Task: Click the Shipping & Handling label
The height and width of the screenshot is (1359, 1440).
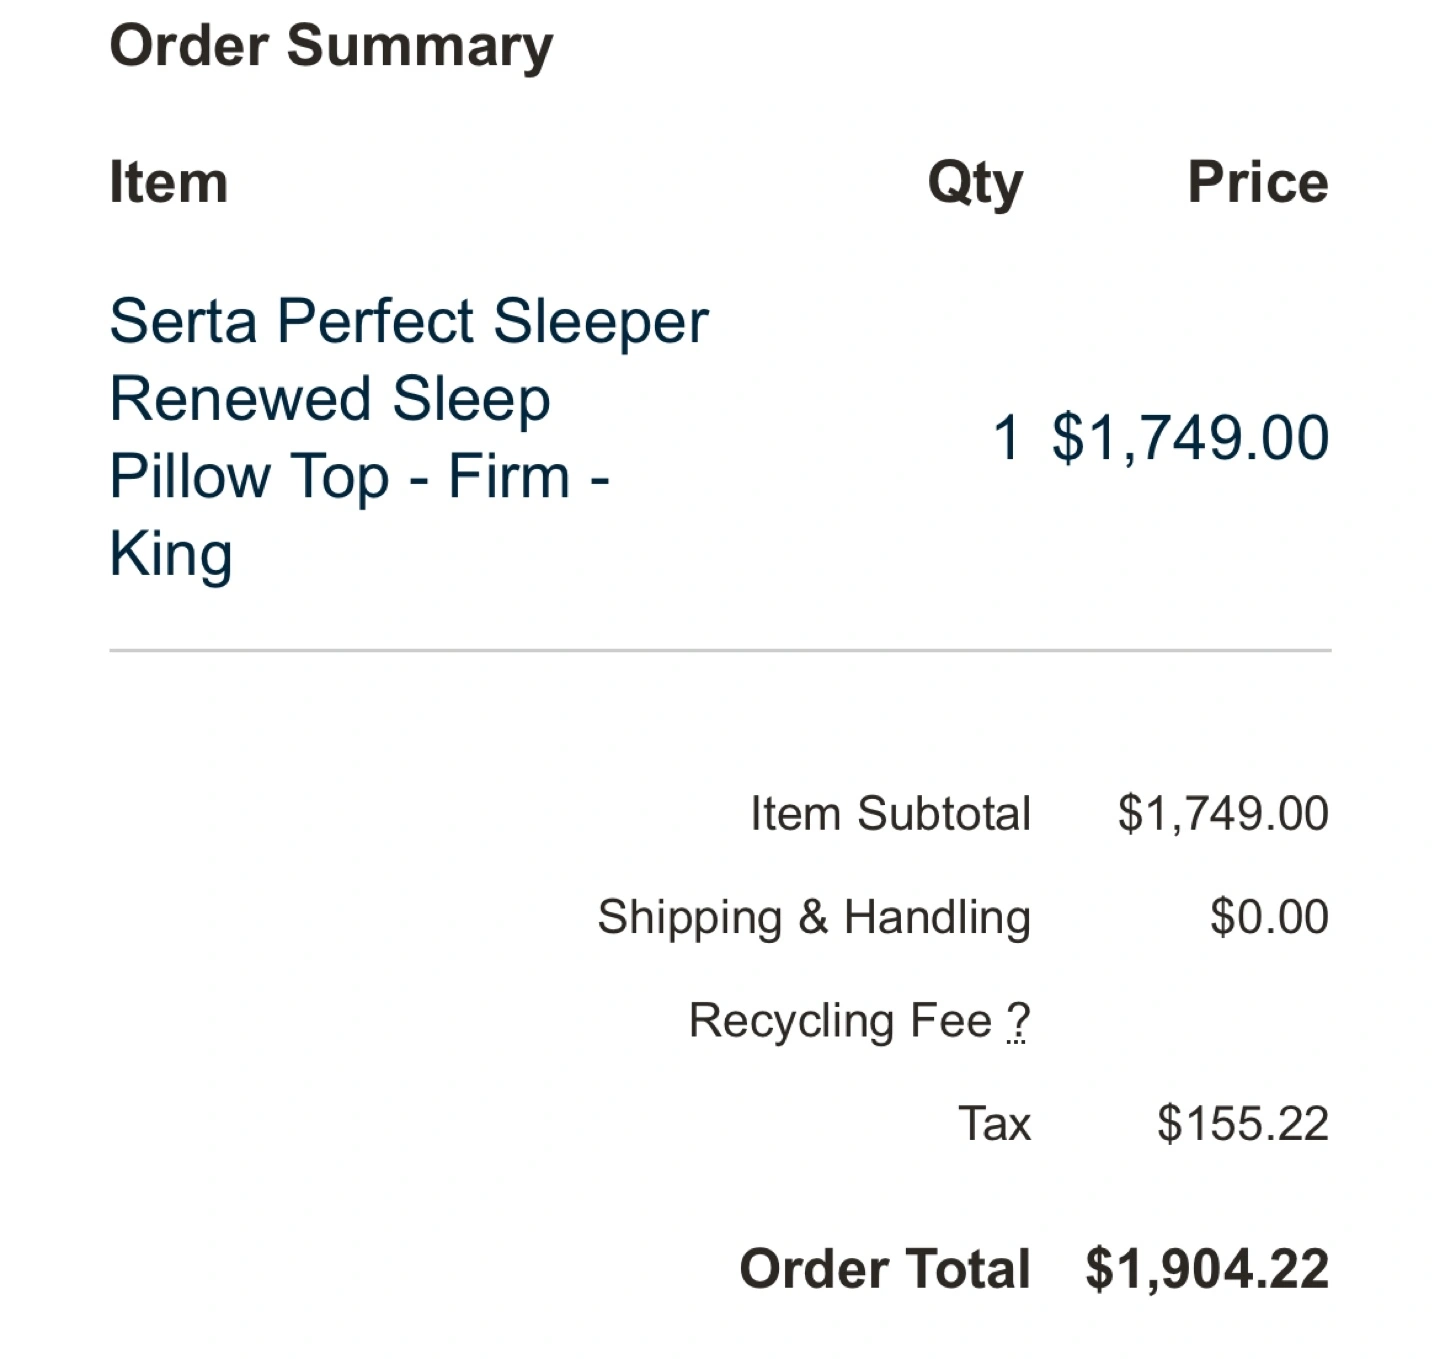Action: click(x=814, y=918)
